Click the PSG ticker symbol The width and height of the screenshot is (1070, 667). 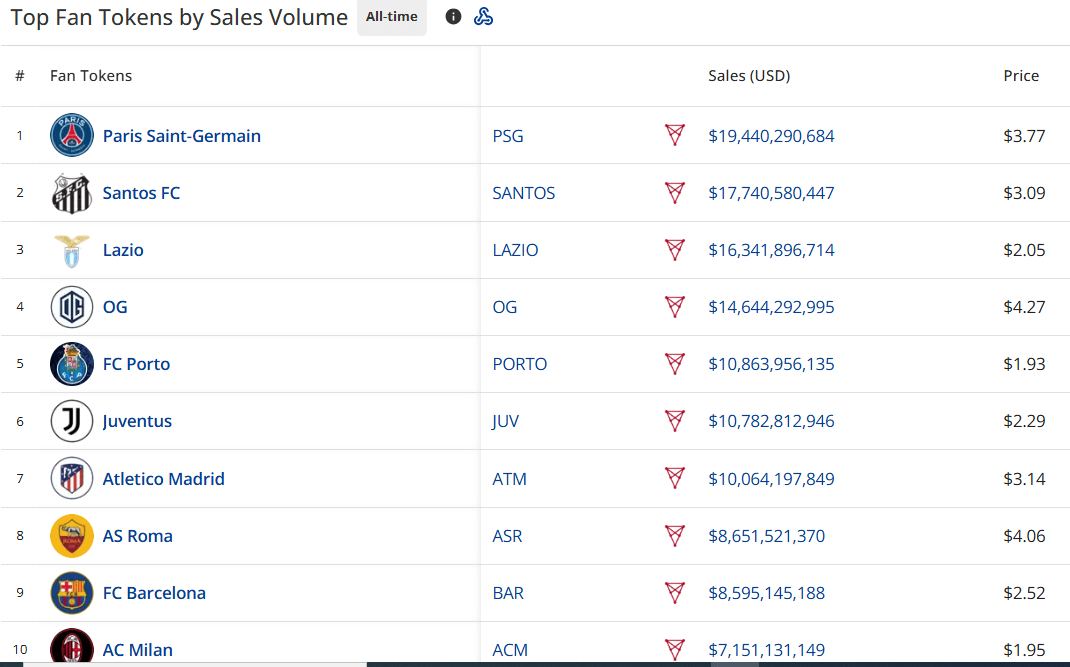click(x=508, y=136)
